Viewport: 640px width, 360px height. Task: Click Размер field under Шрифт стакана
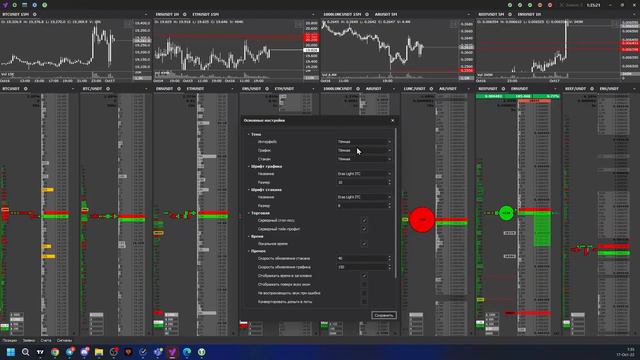pyautogui.click(x=364, y=206)
